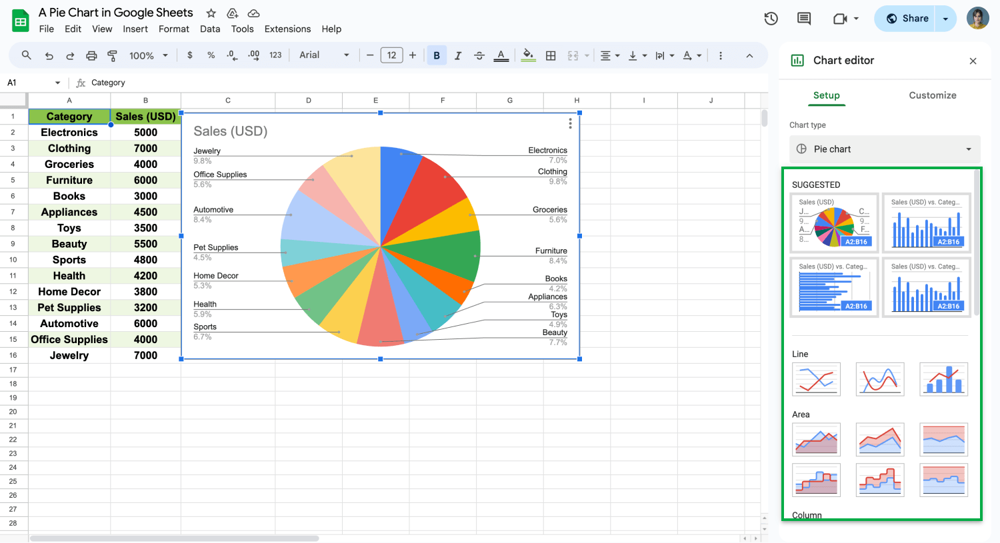Click the print icon in toolbar
1000x543 pixels.
click(x=91, y=56)
